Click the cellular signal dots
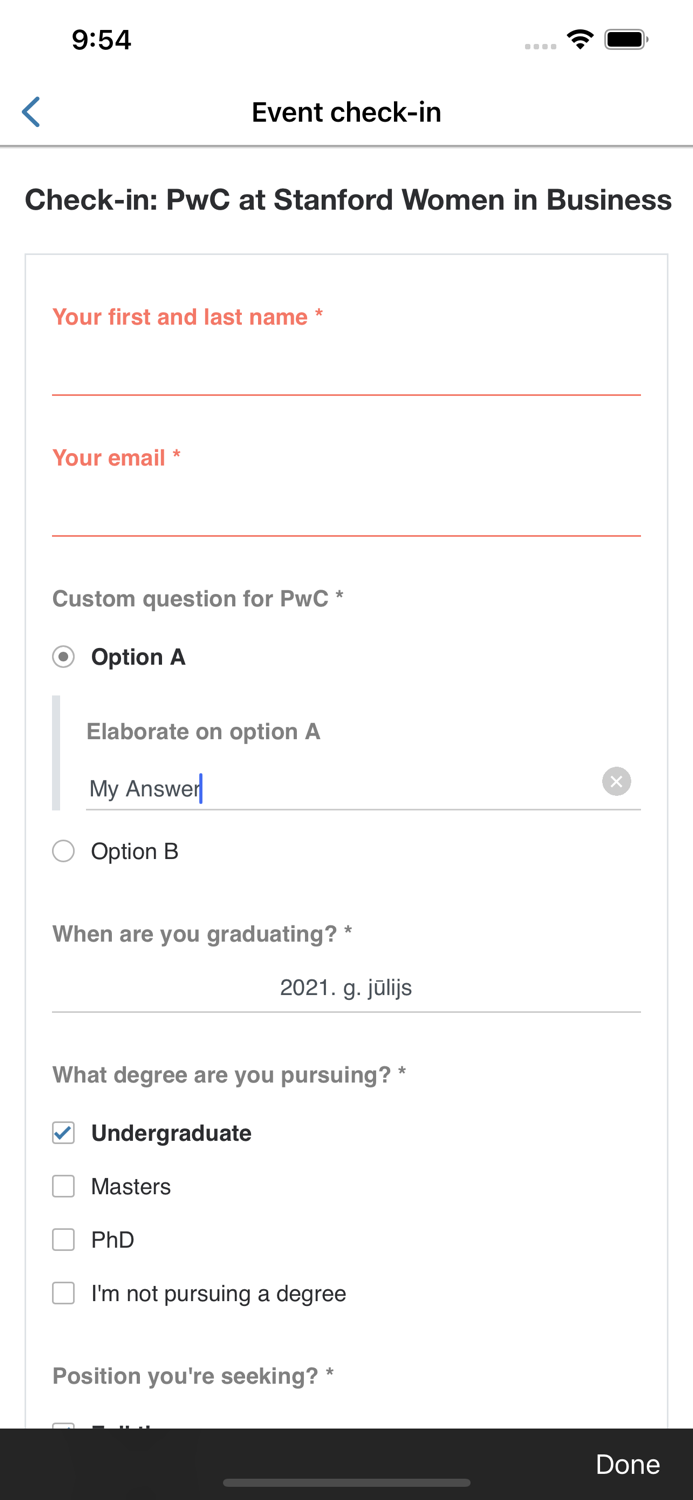 tap(539, 46)
